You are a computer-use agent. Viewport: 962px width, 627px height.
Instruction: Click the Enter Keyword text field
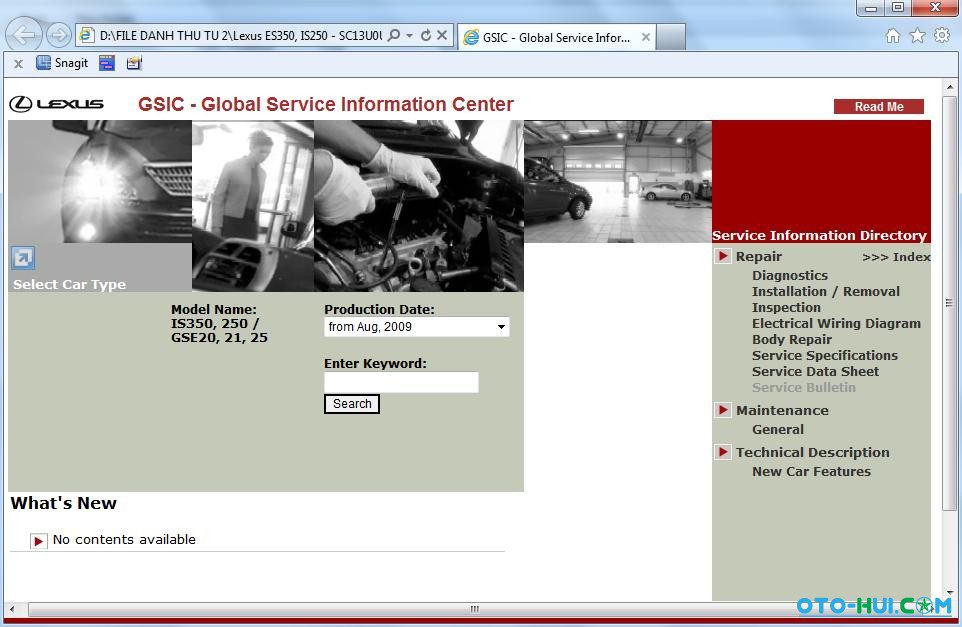coord(401,382)
